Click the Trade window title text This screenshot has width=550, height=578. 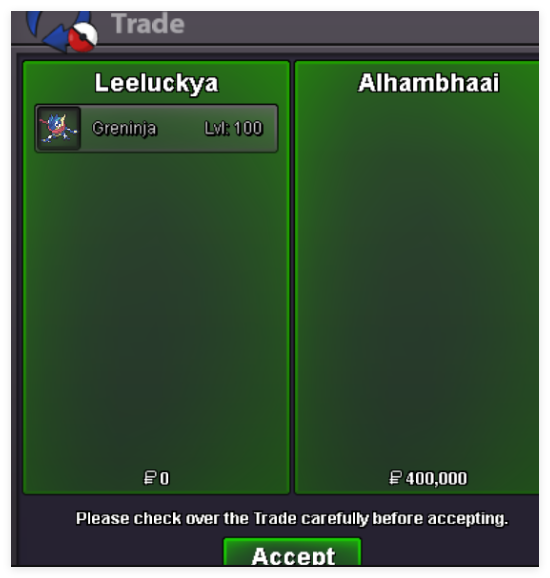148,24
